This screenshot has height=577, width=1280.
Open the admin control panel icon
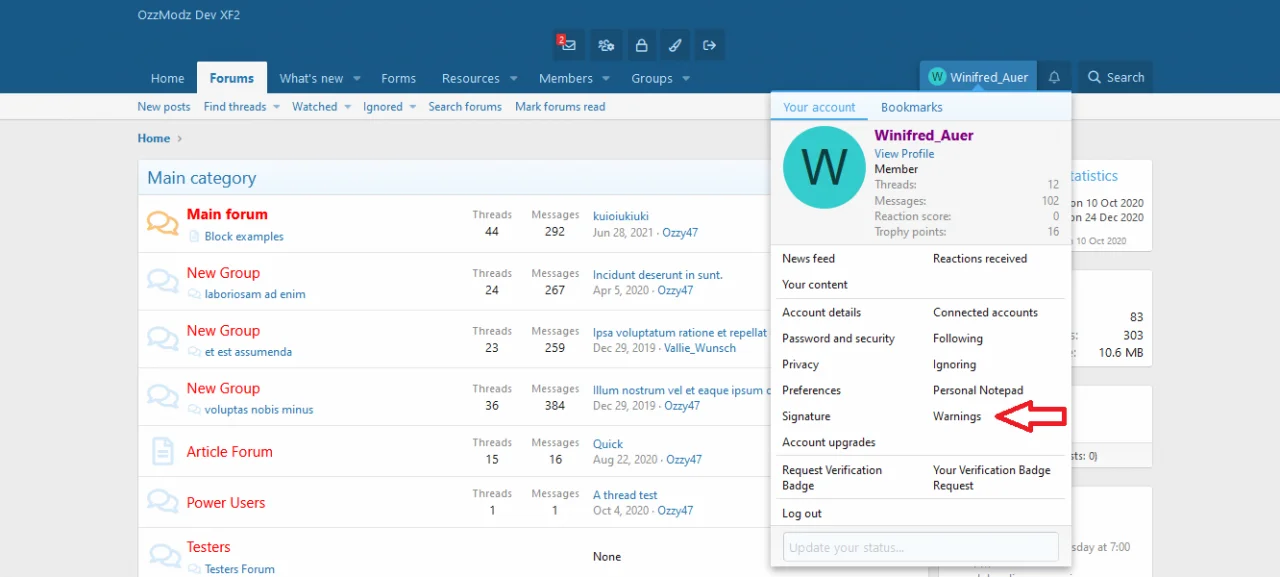(x=606, y=45)
